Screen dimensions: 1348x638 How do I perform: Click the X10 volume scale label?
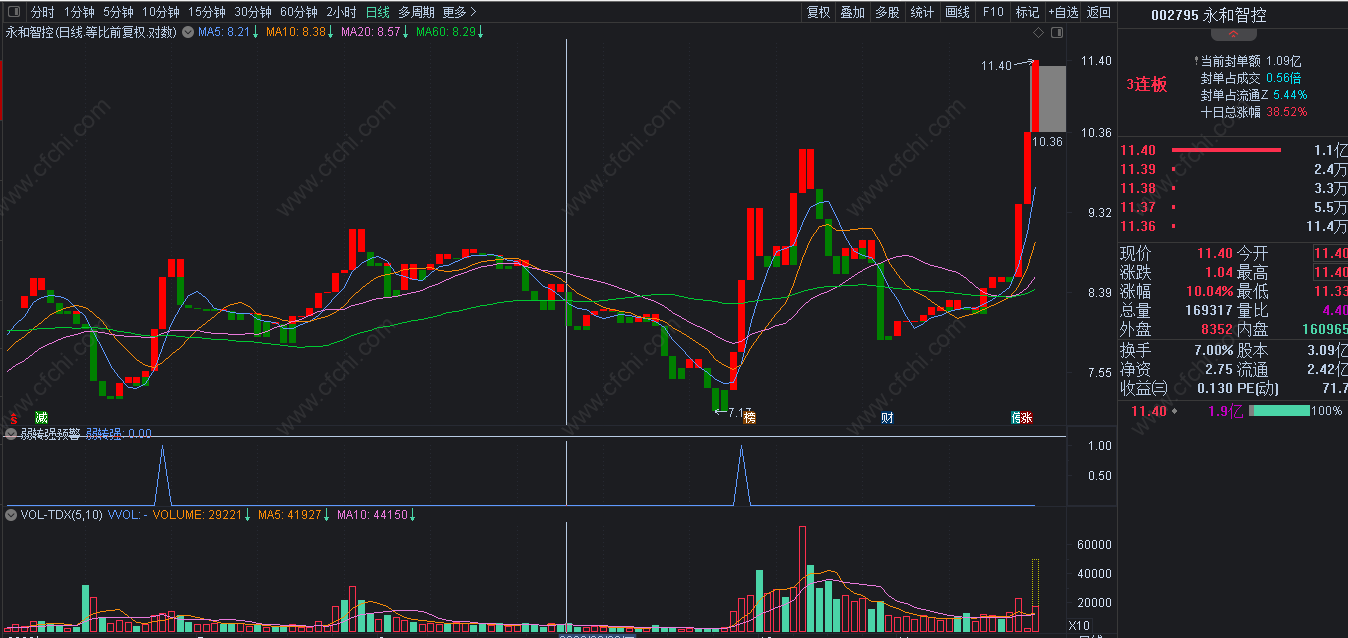1079,625
